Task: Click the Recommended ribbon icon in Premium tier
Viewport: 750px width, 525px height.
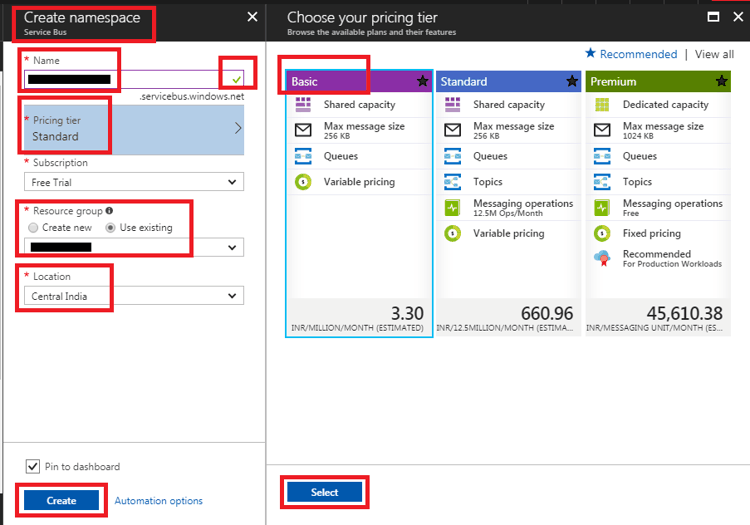Action: (x=602, y=258)
